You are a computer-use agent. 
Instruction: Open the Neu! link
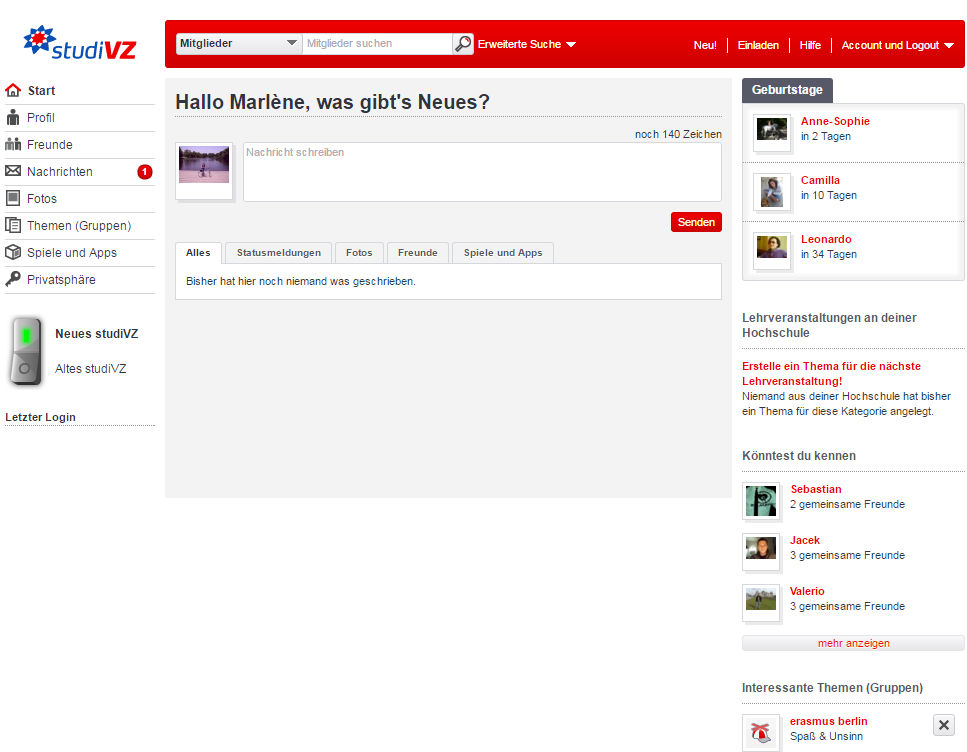(x=705, y=45)
